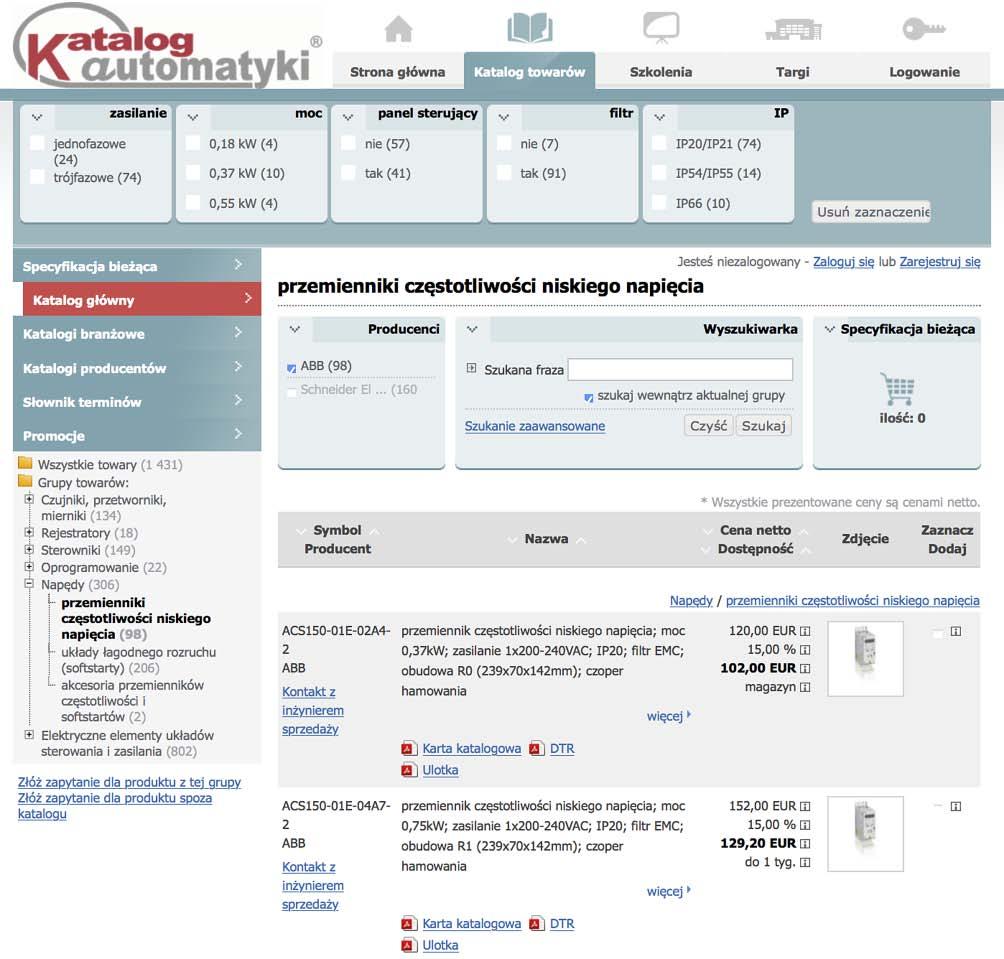Click the building icon above Targi

793,29
